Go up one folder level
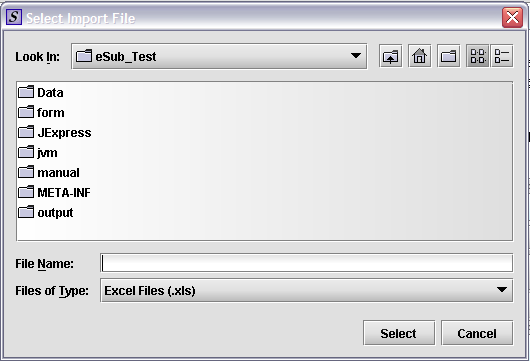The height and width of the screenshot is (361, 530). tap(390, 56)
